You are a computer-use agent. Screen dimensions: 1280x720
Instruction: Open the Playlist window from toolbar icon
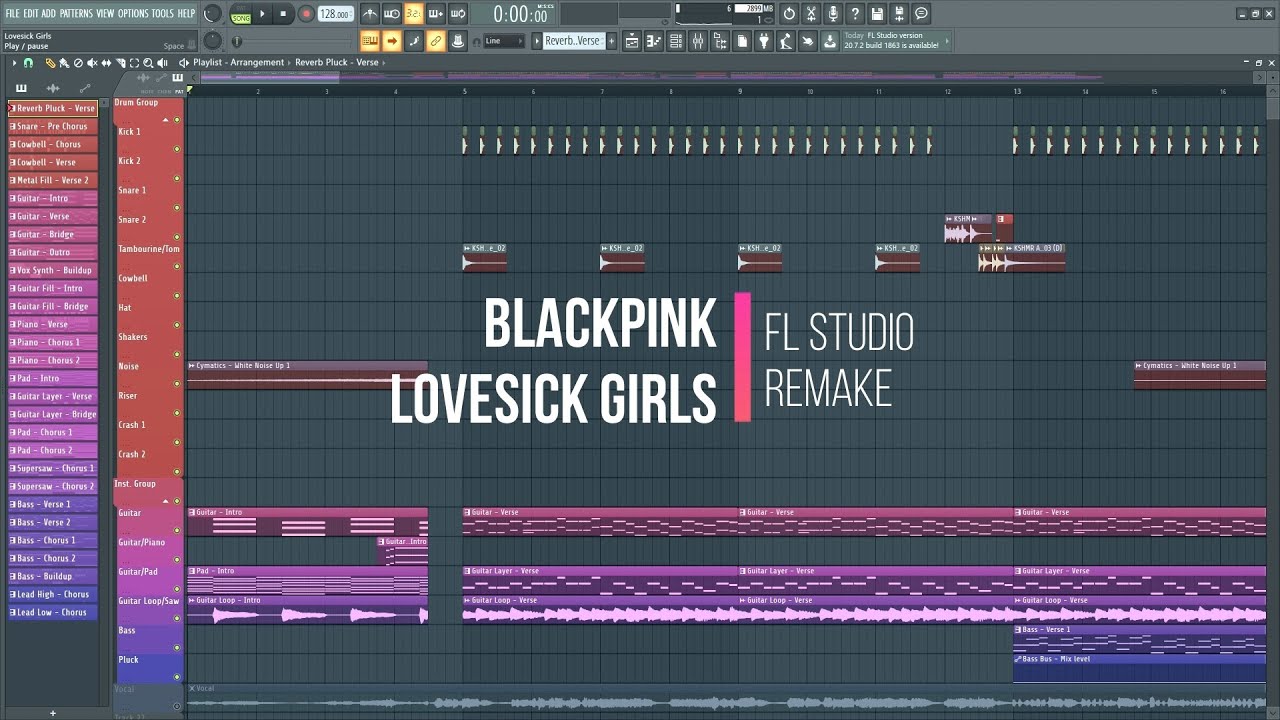[632, 41]
